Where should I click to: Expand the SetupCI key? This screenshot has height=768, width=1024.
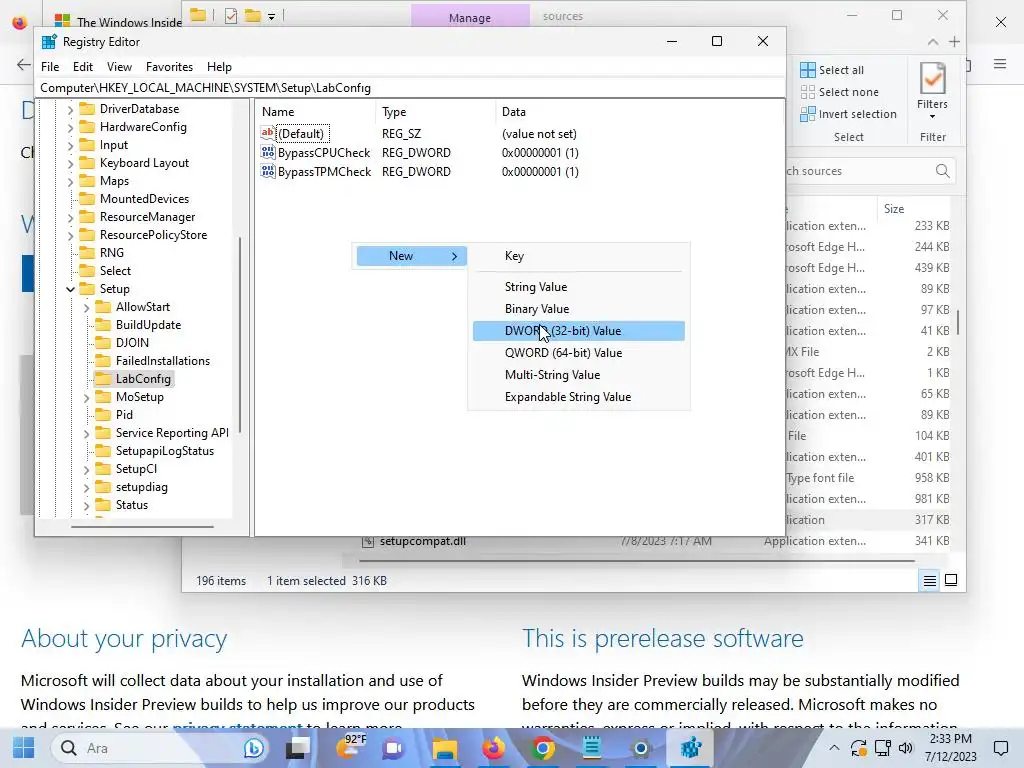tap(86, 470)
